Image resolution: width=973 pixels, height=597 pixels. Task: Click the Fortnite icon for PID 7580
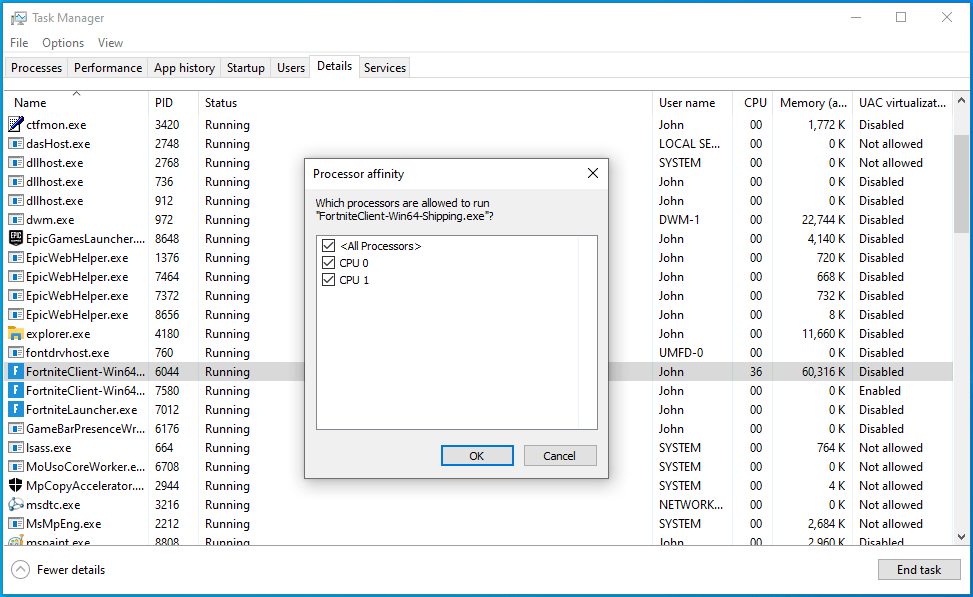click(x=16, y=391)
